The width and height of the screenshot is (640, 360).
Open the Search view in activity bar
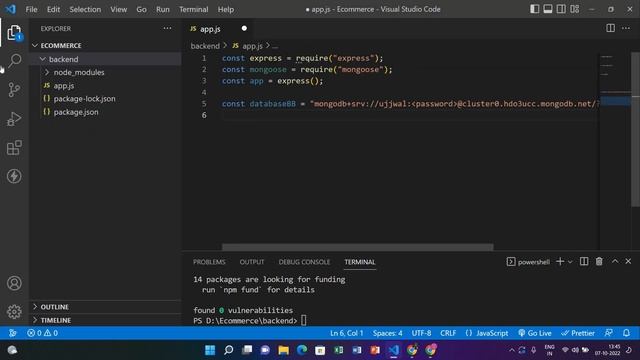[14, 61]
